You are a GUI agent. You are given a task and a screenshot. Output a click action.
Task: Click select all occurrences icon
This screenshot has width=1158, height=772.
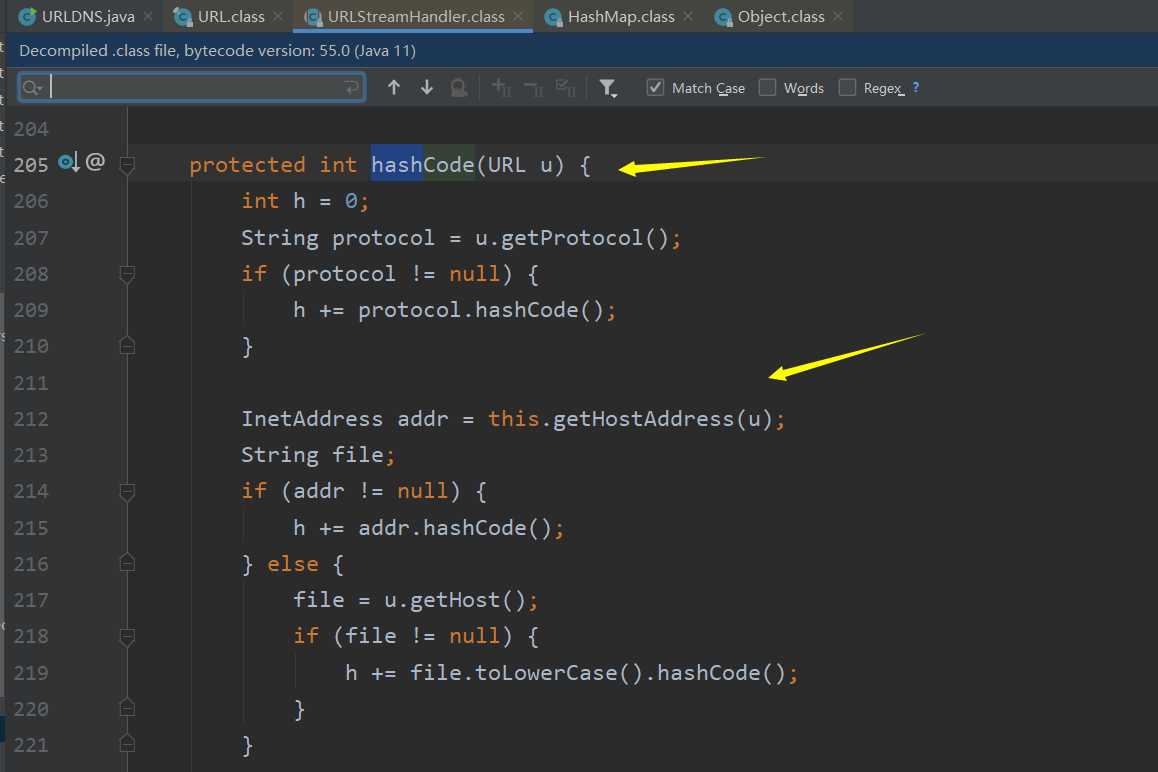pyautogui.click(x=566, y=88)
